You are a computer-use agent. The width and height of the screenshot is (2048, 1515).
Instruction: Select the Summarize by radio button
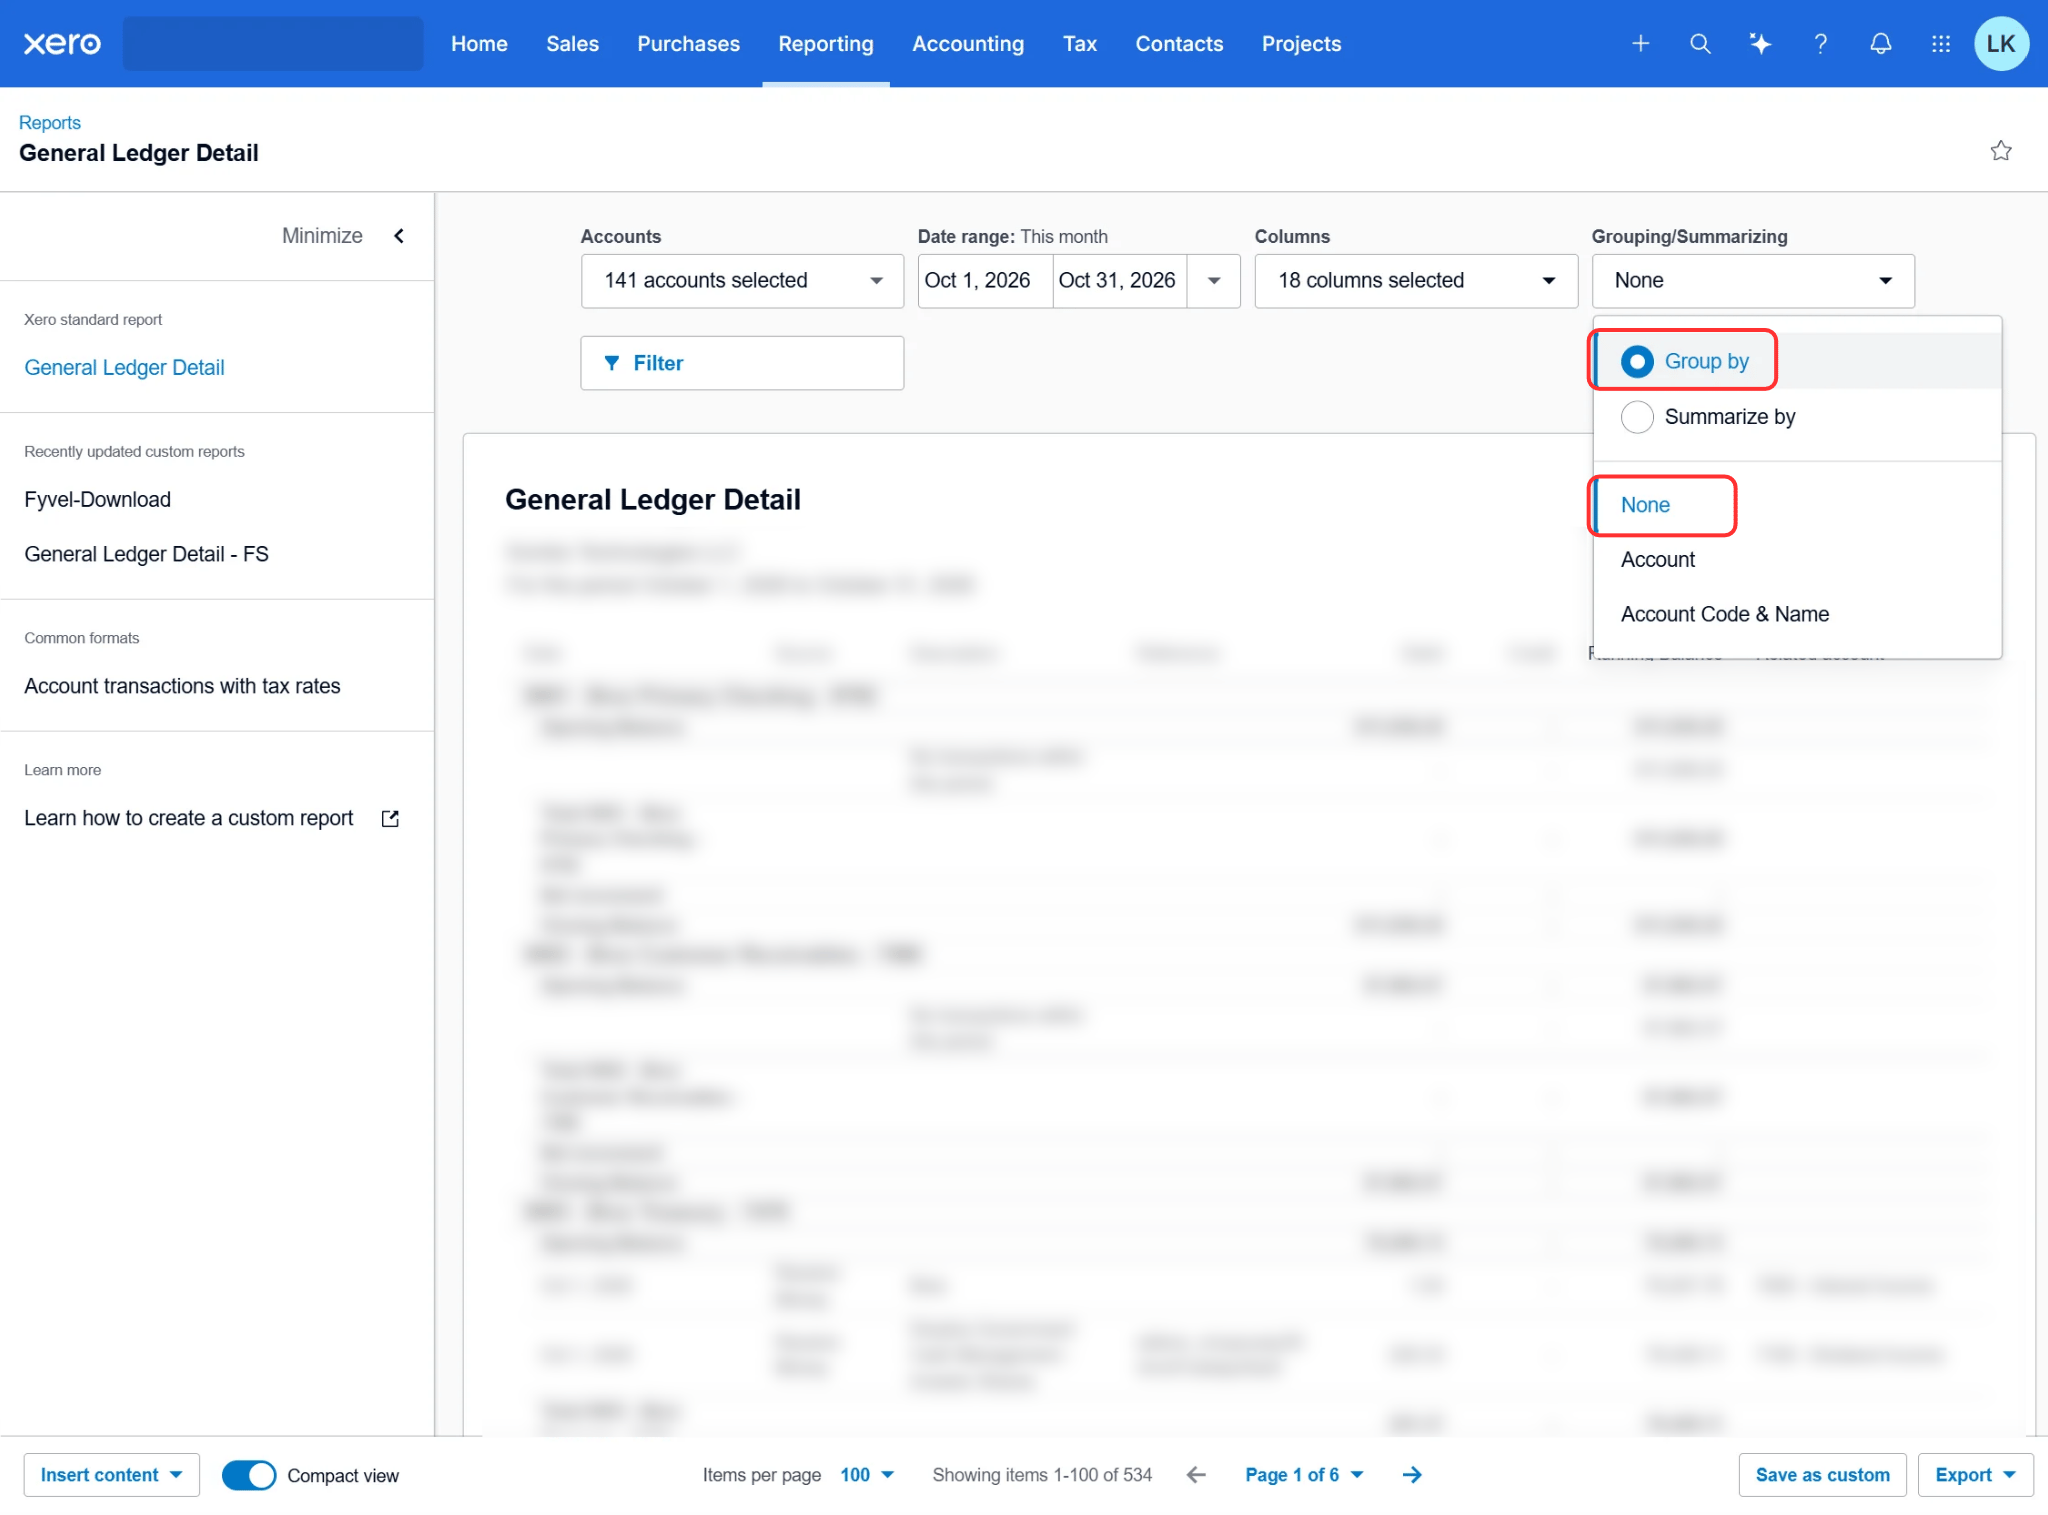pos(1637,417)
